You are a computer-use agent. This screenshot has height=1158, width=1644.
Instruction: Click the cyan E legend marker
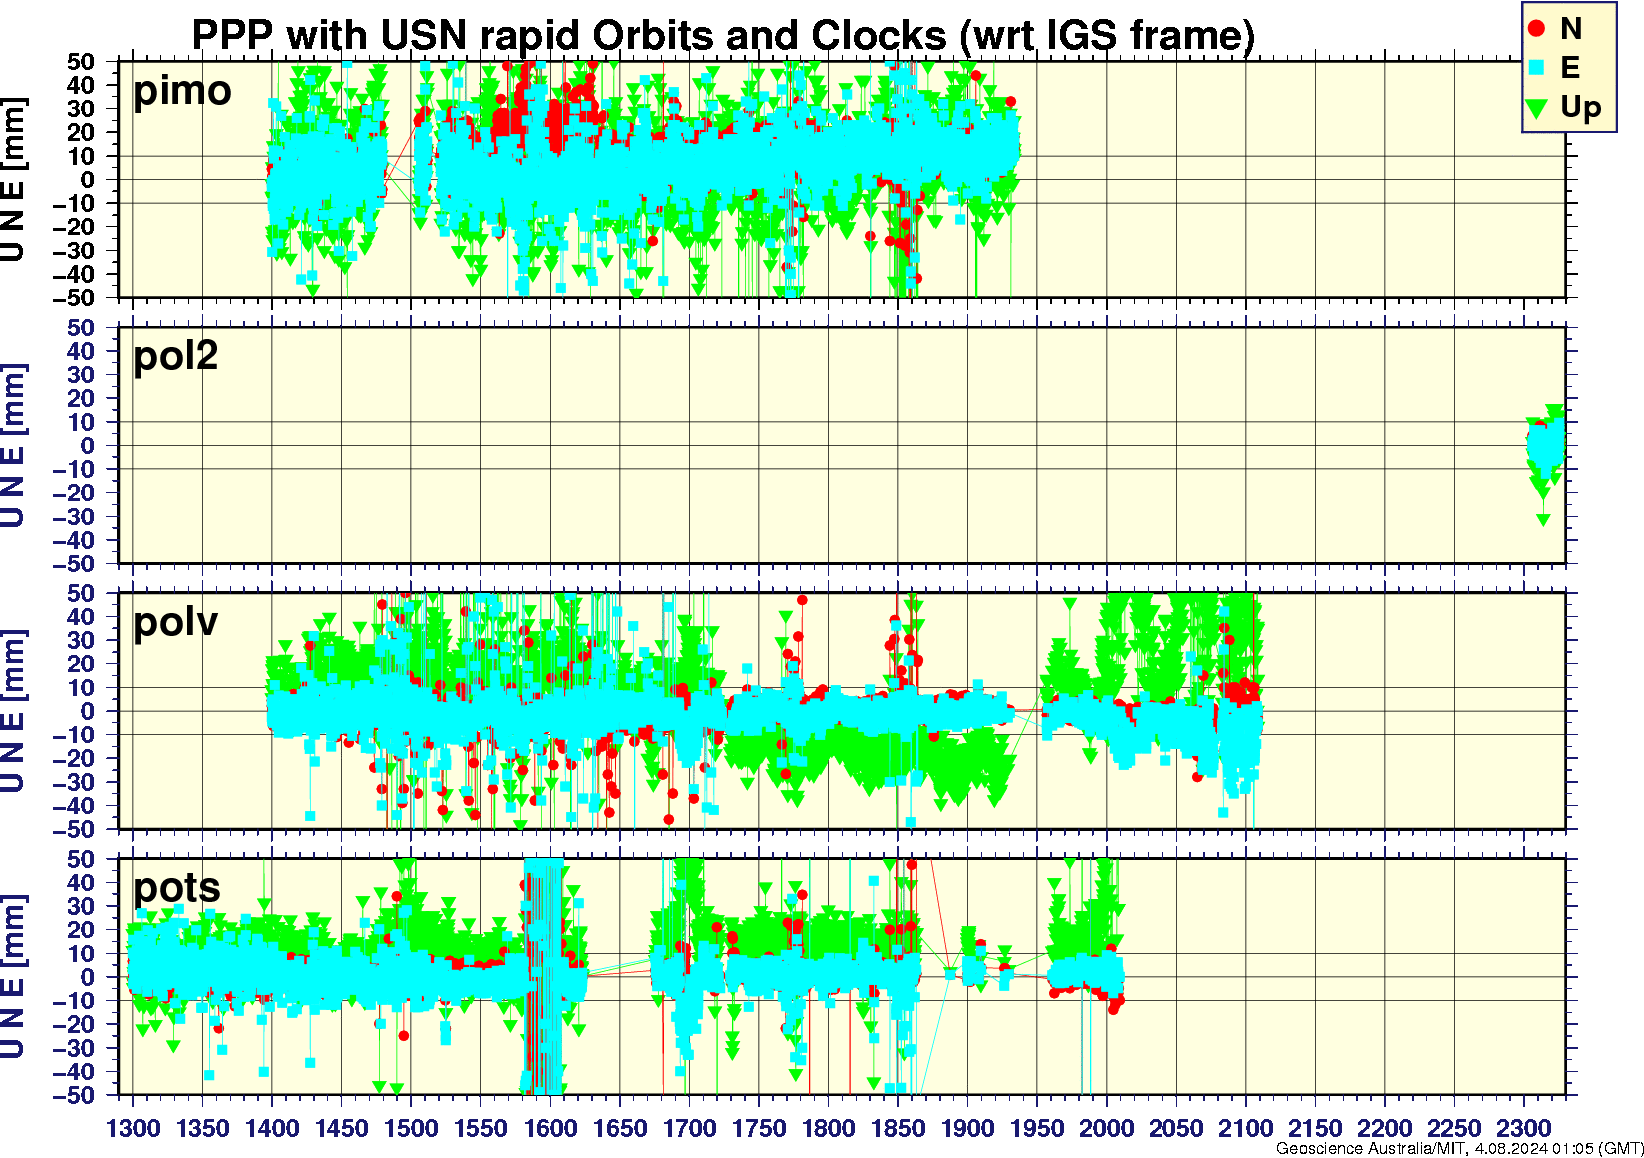tap(1537, 68)
